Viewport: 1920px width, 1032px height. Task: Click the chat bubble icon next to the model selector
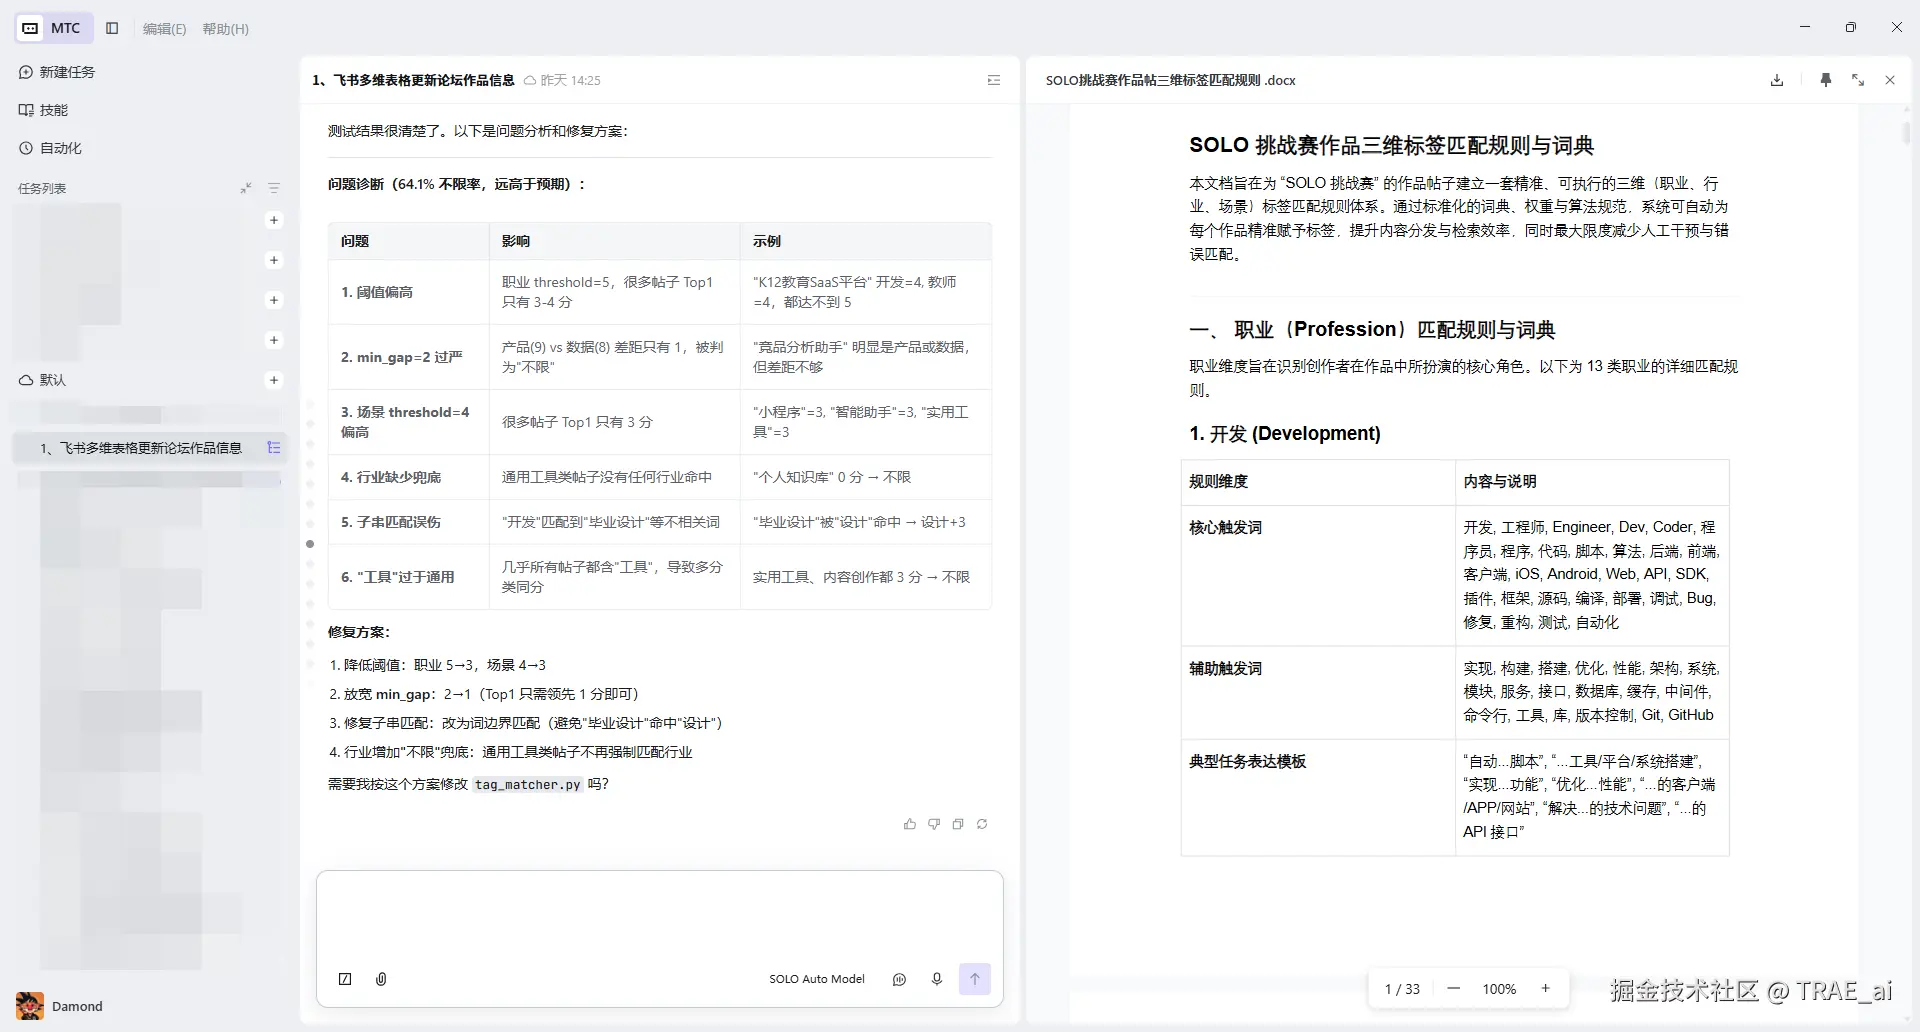pyautogui.click(x=899, y=979)
